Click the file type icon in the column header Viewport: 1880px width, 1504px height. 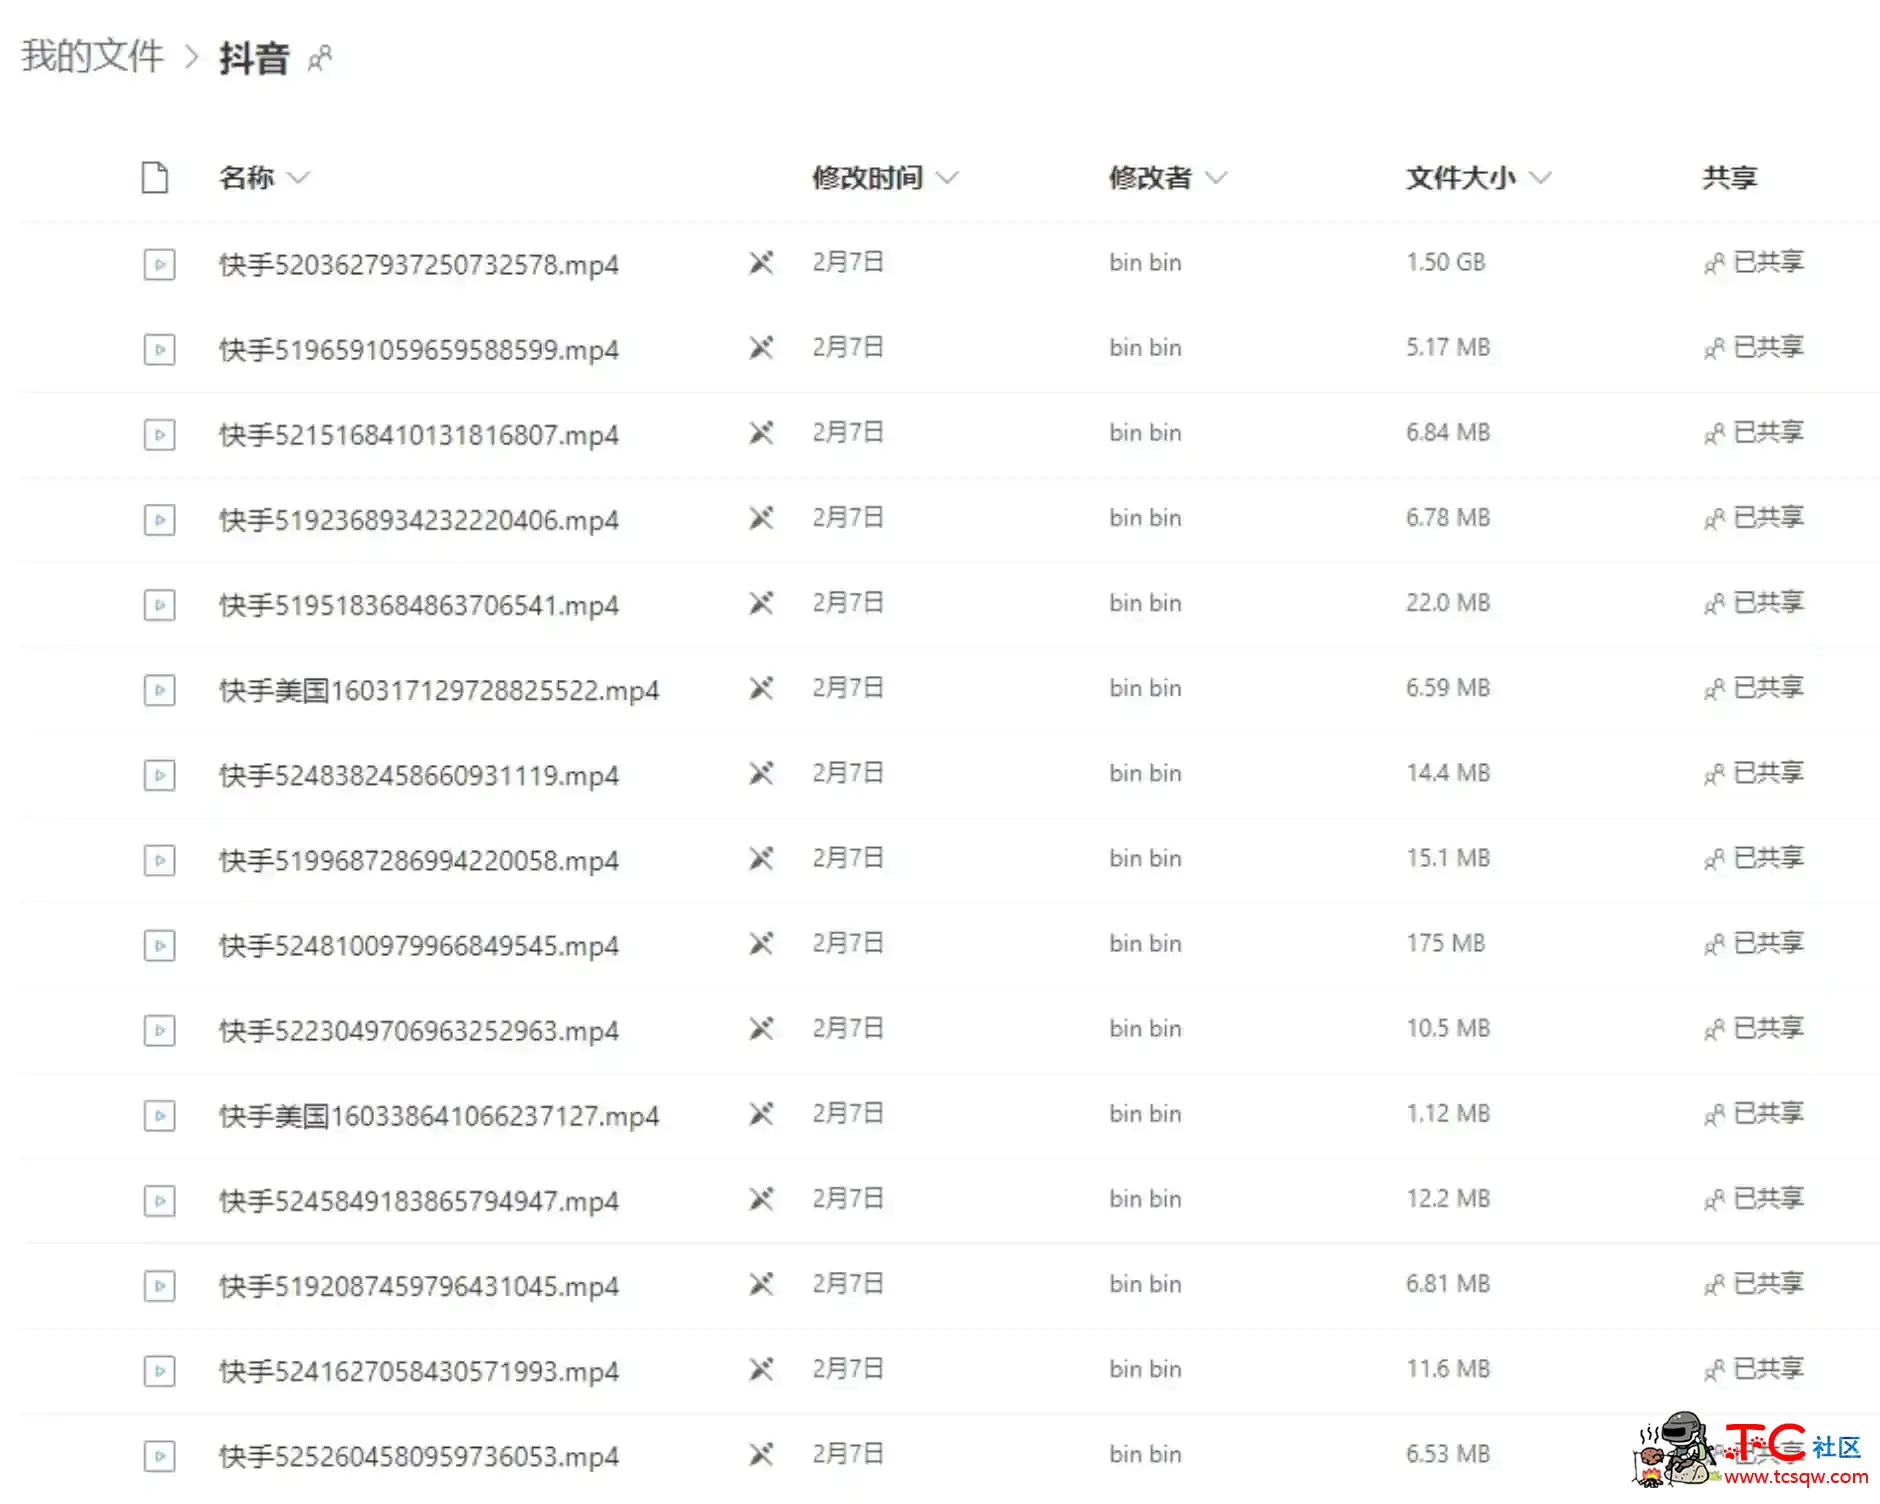[155, 177]
